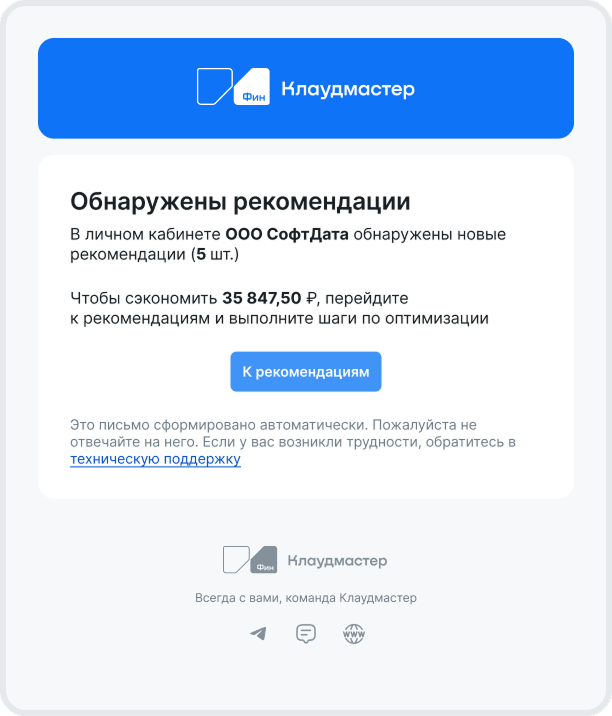The height and width of the screenshot is (716, 612).
Task: Click the gray 'Клаудмастер' wordmark in footer
Action: pyautogui.click(x=337, y=561)
